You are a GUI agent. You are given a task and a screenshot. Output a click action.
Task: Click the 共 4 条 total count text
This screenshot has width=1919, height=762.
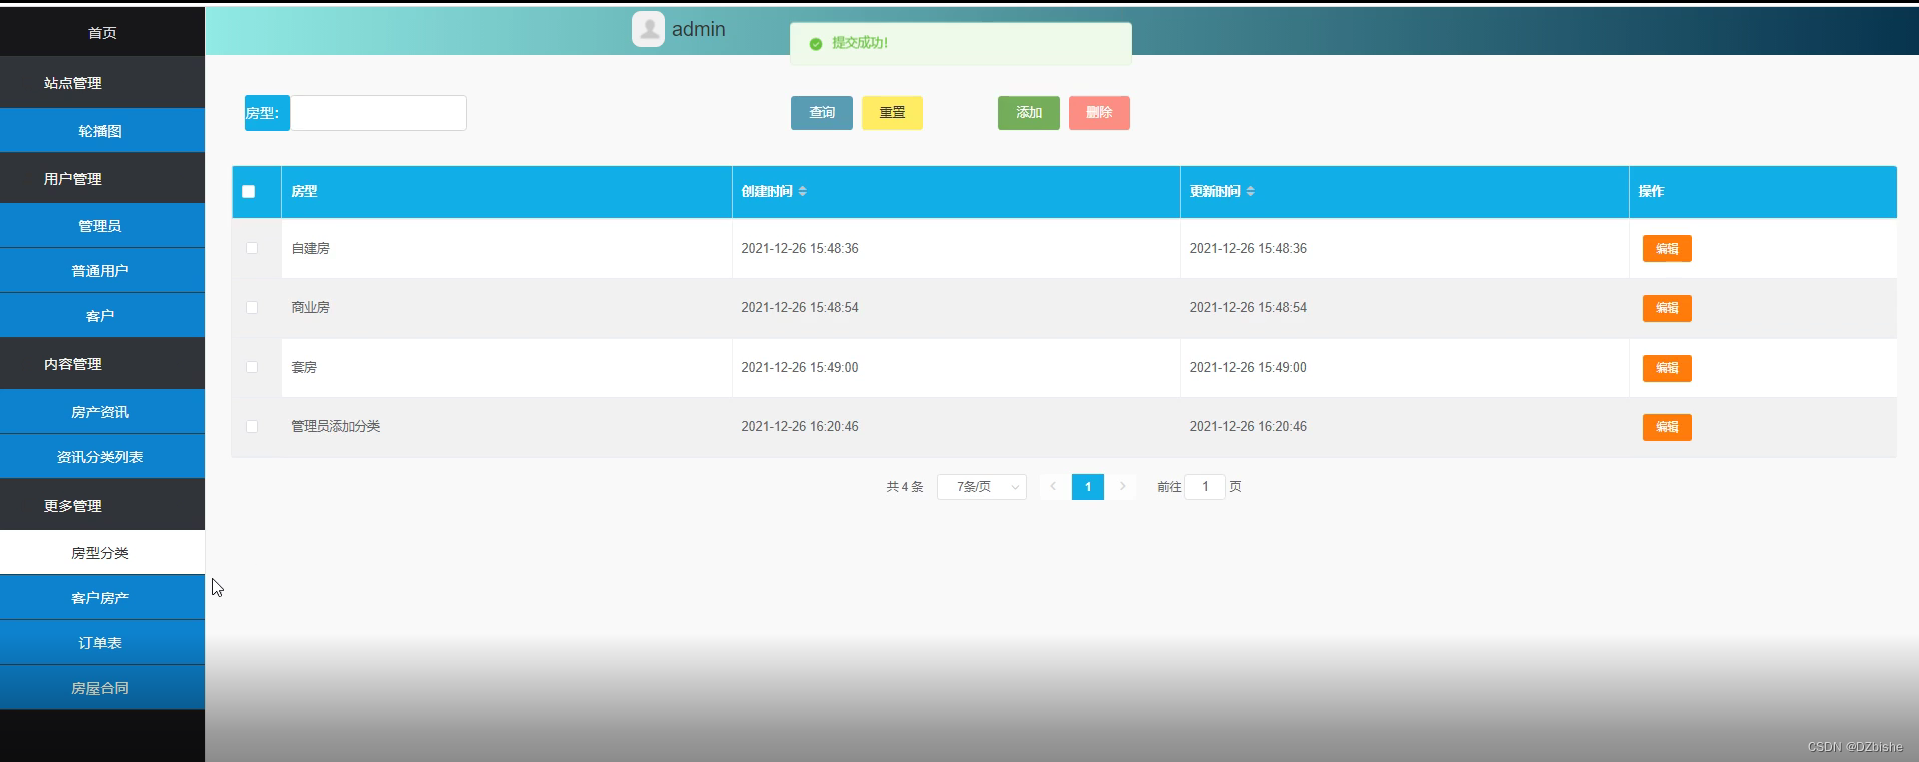click(x=905, y=487)
